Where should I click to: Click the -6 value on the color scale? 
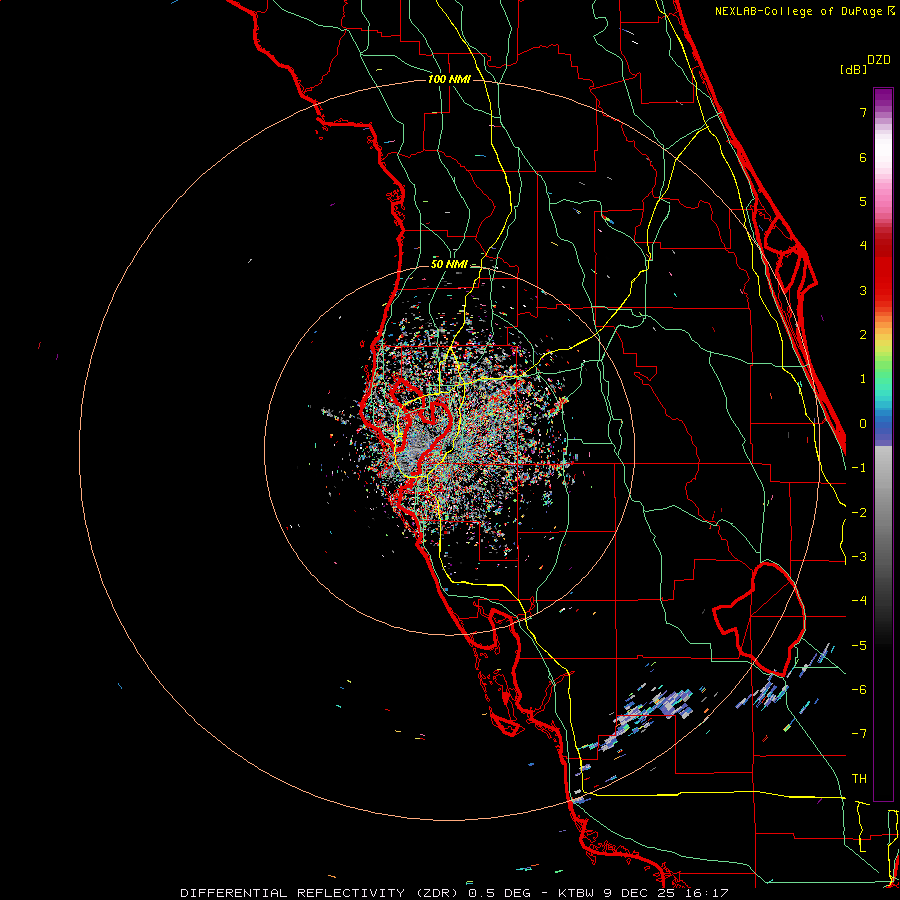tap(859, 690)
